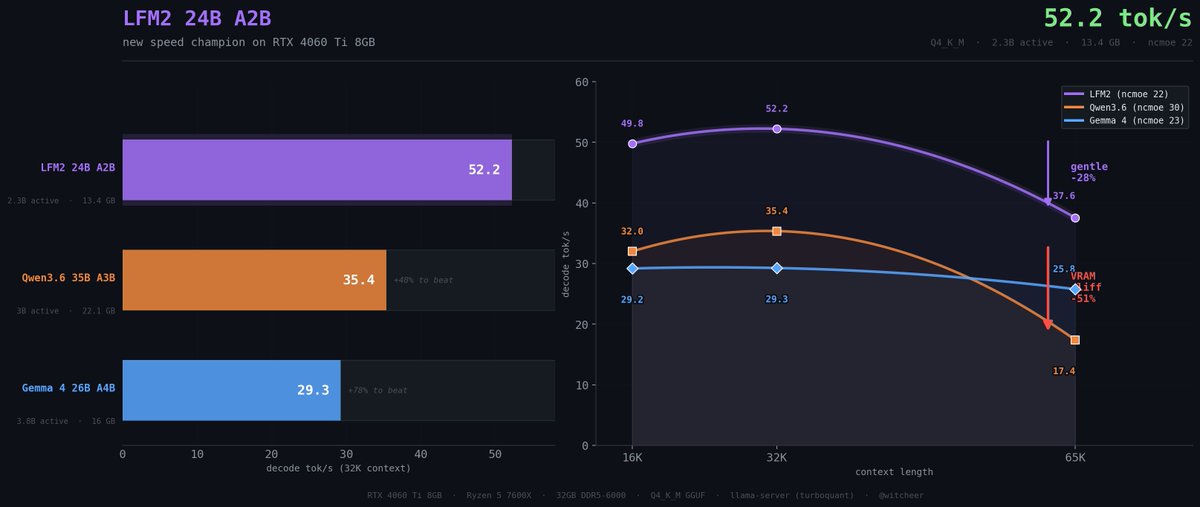Viewport: 1200px width, 507px height.
Task: Click the 29.3 label below Gemma line
Action: (777, 299)
